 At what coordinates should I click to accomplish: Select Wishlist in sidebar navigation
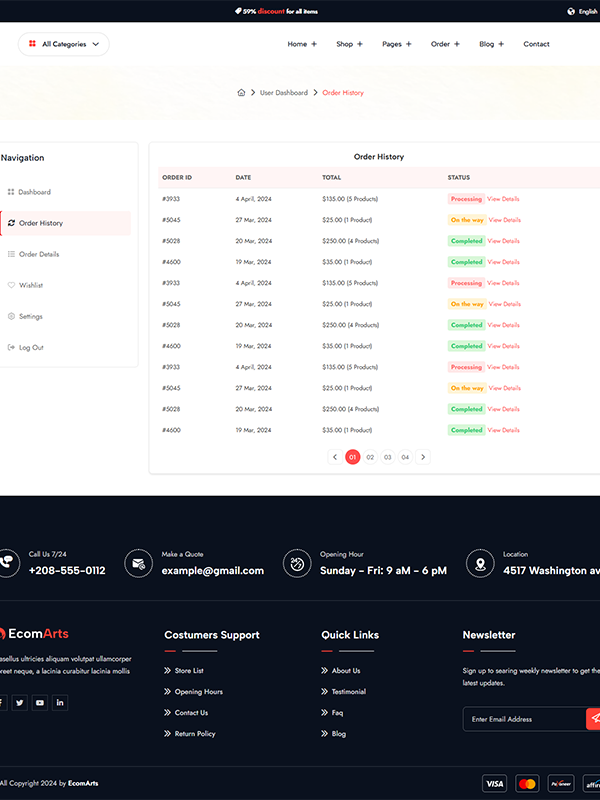point(31,285)
